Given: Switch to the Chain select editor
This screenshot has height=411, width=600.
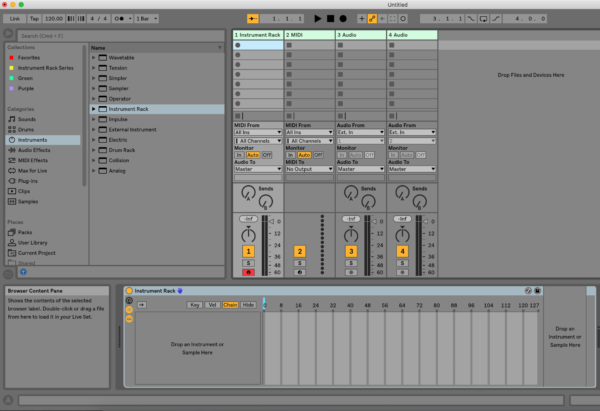Looking at the screenshot, I should point(230,305).
